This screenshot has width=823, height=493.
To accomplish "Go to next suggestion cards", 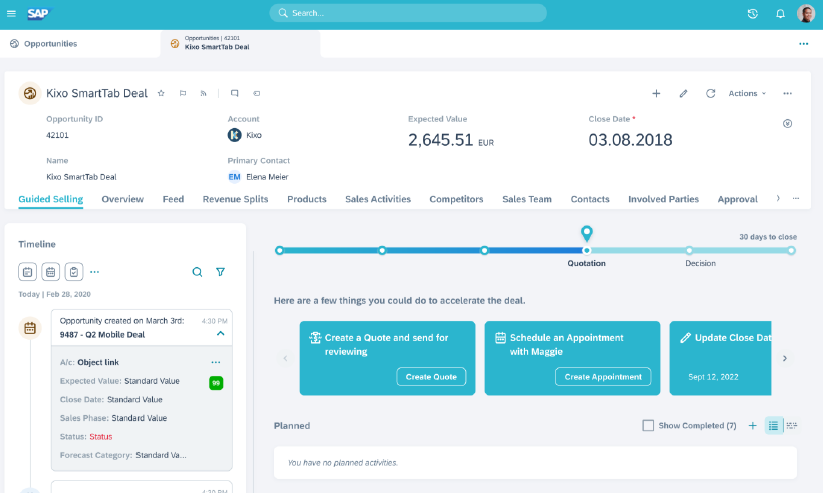I will [785, 359].
